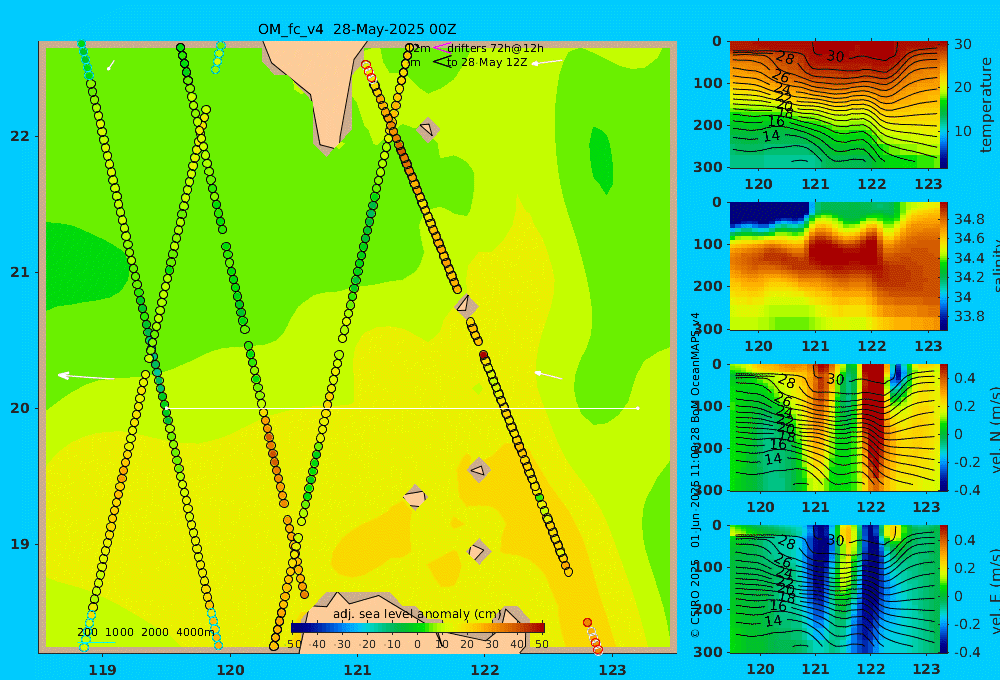Click the '33.8' tick on the salinity colorbar
The image size is (1000, 680).
click(x=969, y=316)
